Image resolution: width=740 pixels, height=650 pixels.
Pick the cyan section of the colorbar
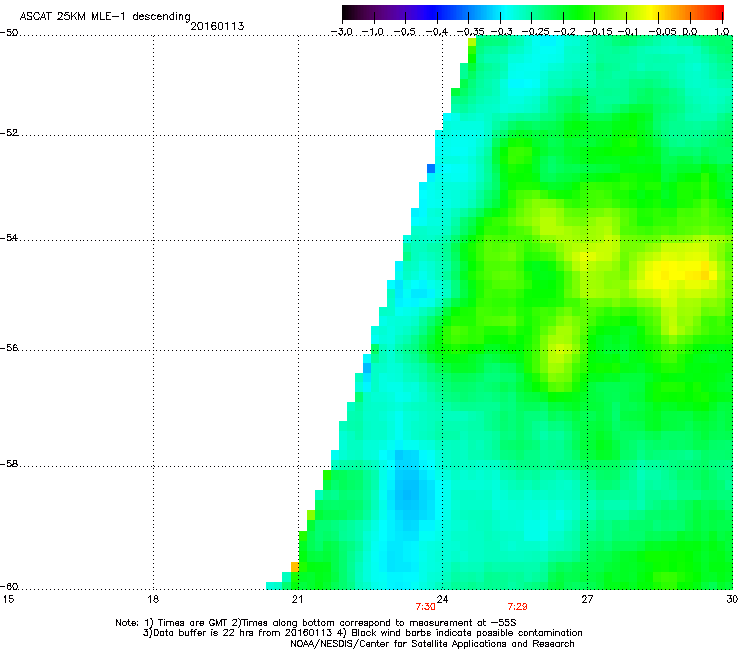[505, 12]
